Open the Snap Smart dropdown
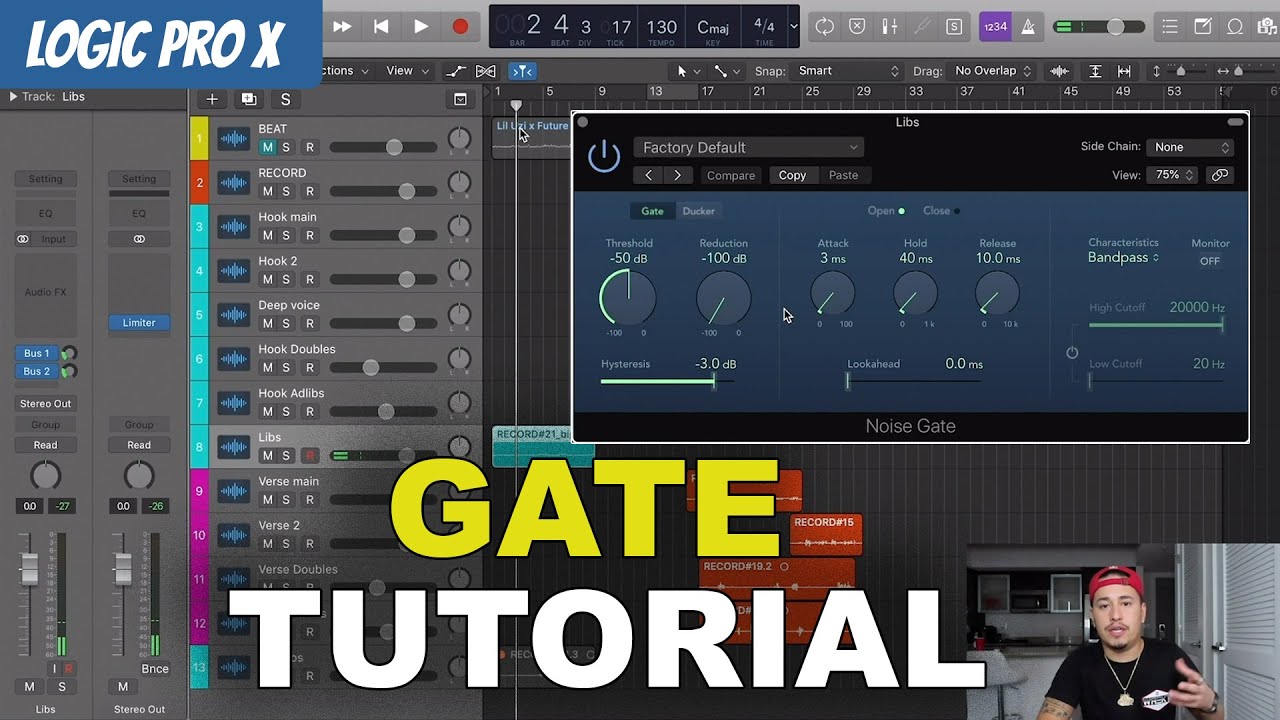The height and width of the screenshot is (720, 1280). click(x=848, y=71)
